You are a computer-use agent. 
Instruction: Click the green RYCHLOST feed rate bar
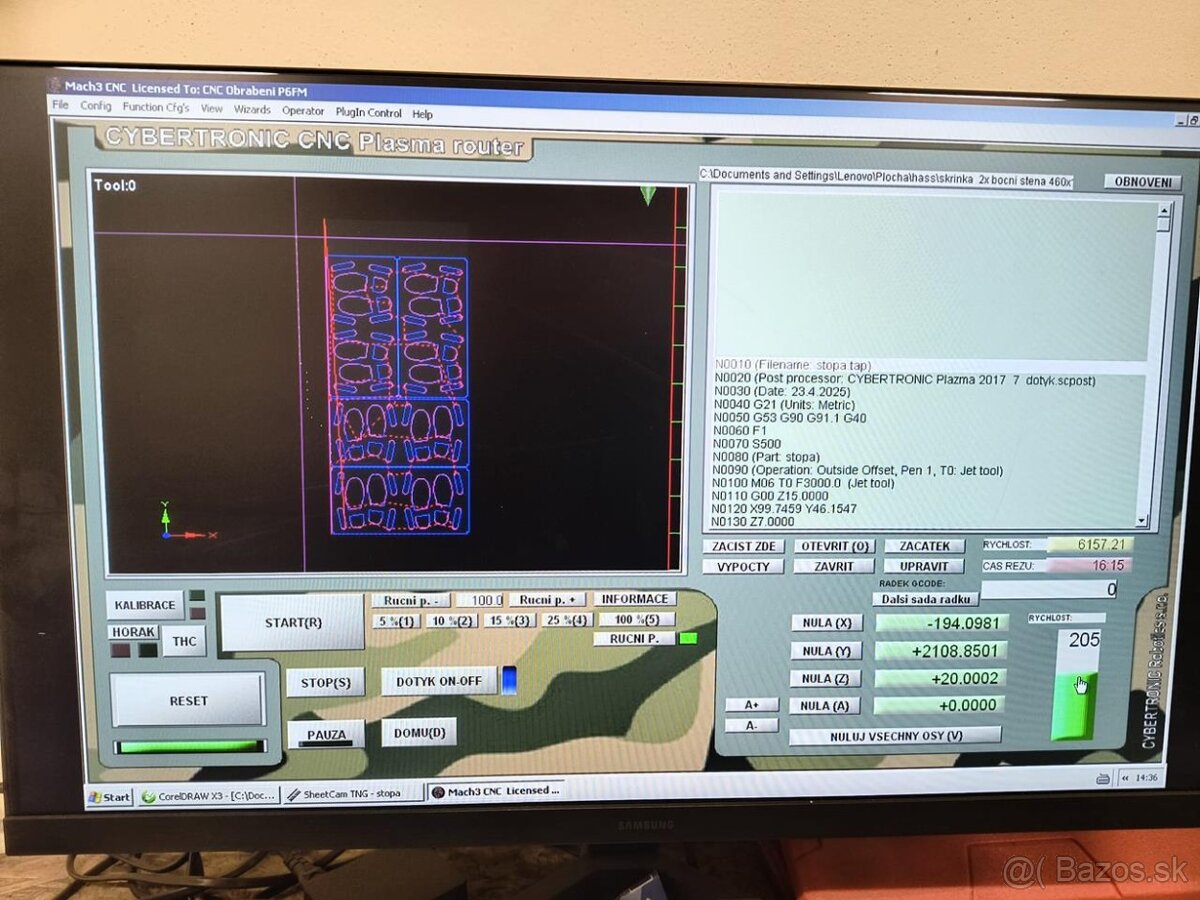(x=1074, y=705)
